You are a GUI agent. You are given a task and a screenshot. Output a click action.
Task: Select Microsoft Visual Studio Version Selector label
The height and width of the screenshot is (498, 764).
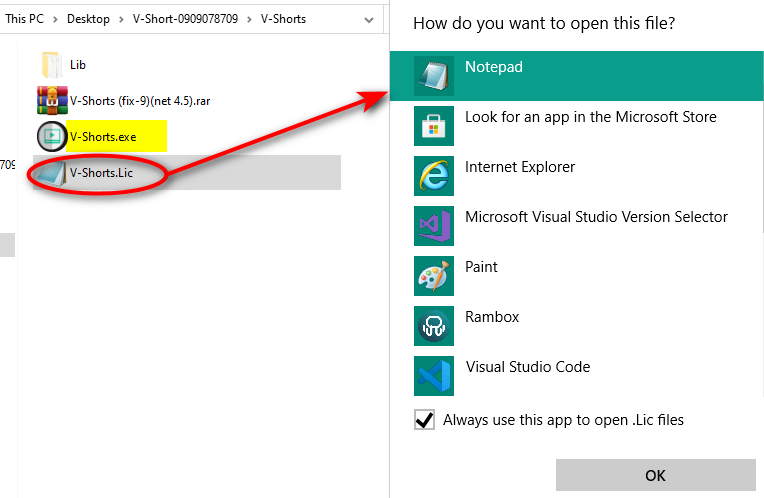pyautogui.click(x=596, y=217)
